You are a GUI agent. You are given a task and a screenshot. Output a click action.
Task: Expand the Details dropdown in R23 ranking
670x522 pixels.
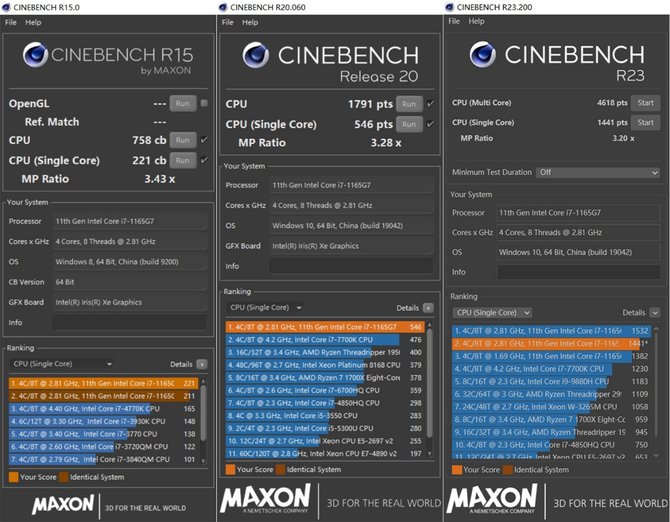click(x=655, y=313)
